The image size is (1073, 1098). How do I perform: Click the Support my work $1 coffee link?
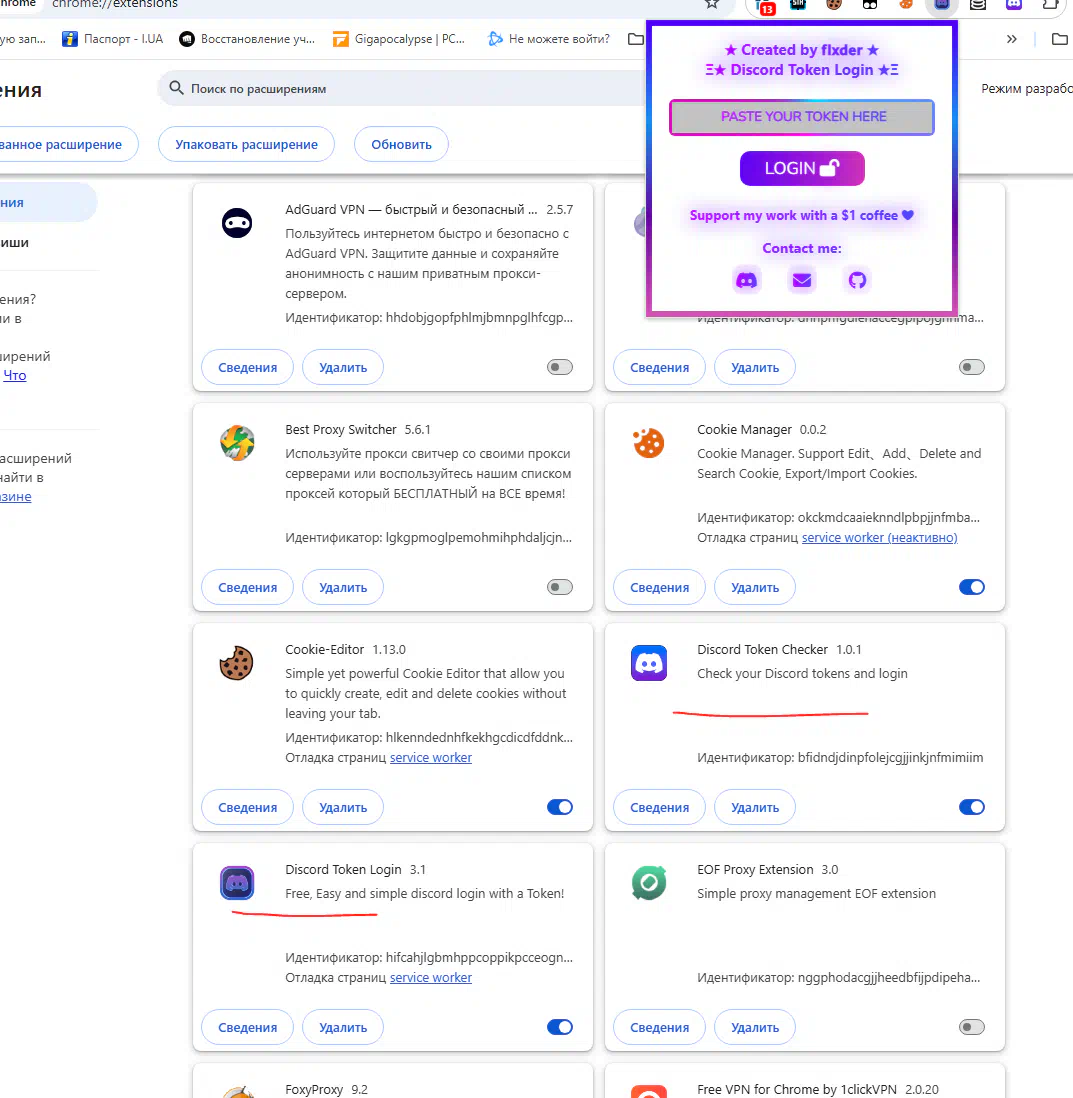(802, 215)
